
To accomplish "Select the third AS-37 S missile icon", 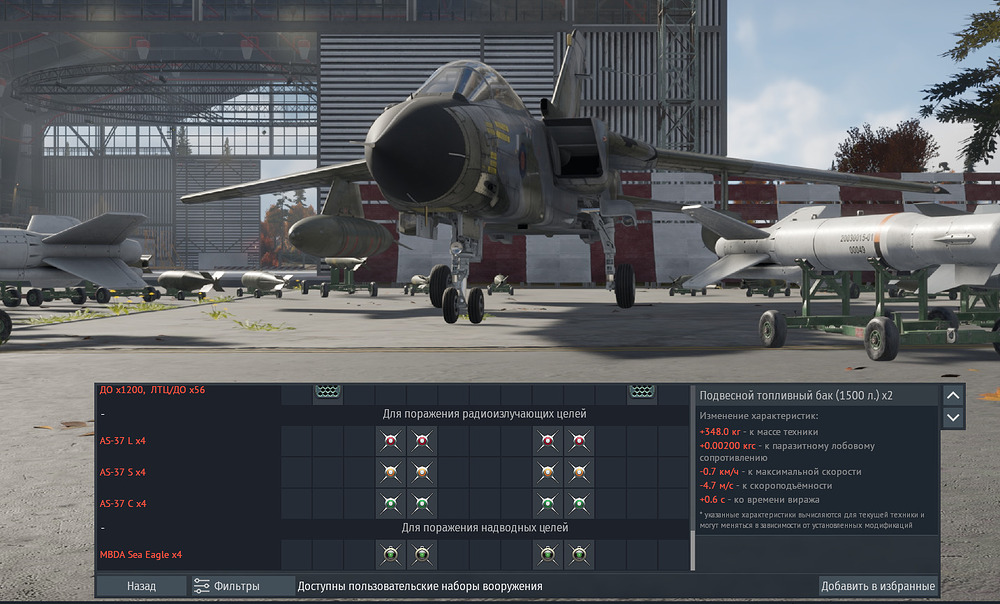I will pos(547,472).
